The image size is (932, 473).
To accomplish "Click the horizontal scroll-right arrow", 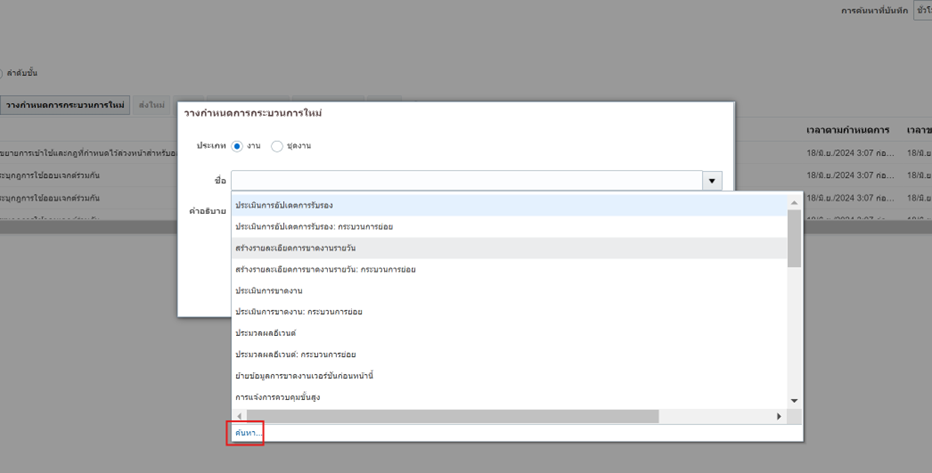I will [779, 416].
